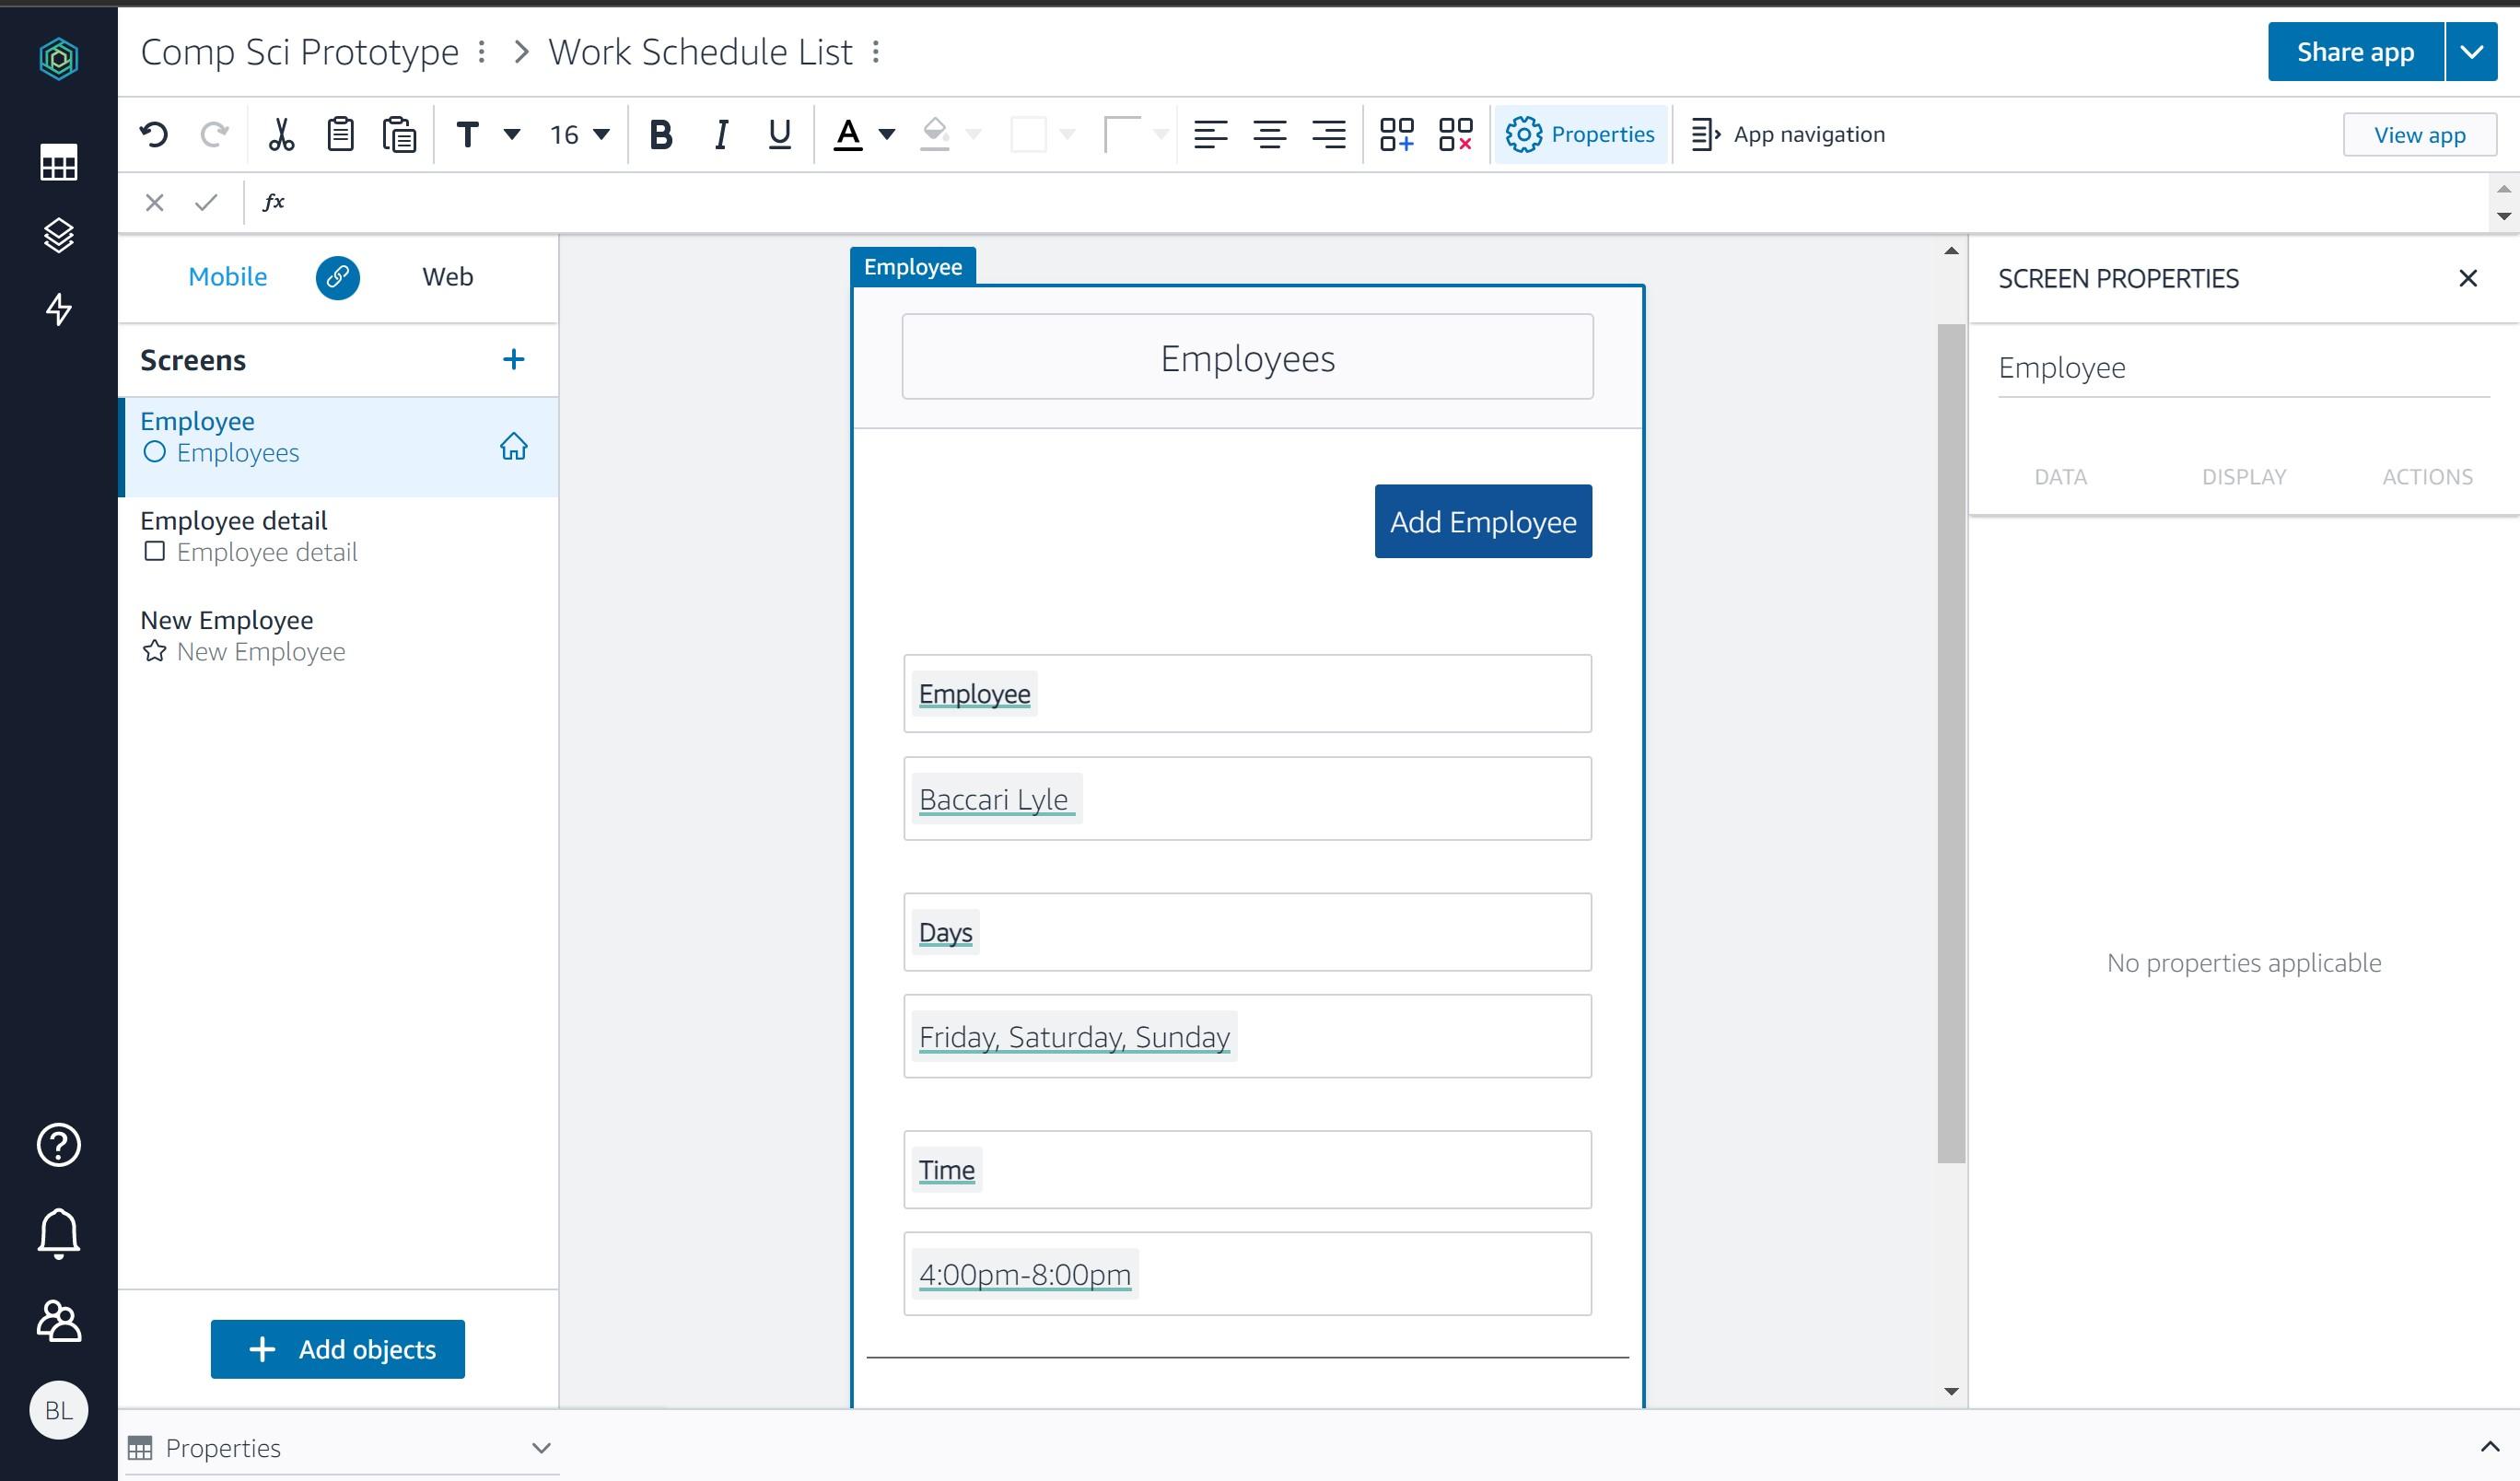Click the remove block icon

[1455, 134]
